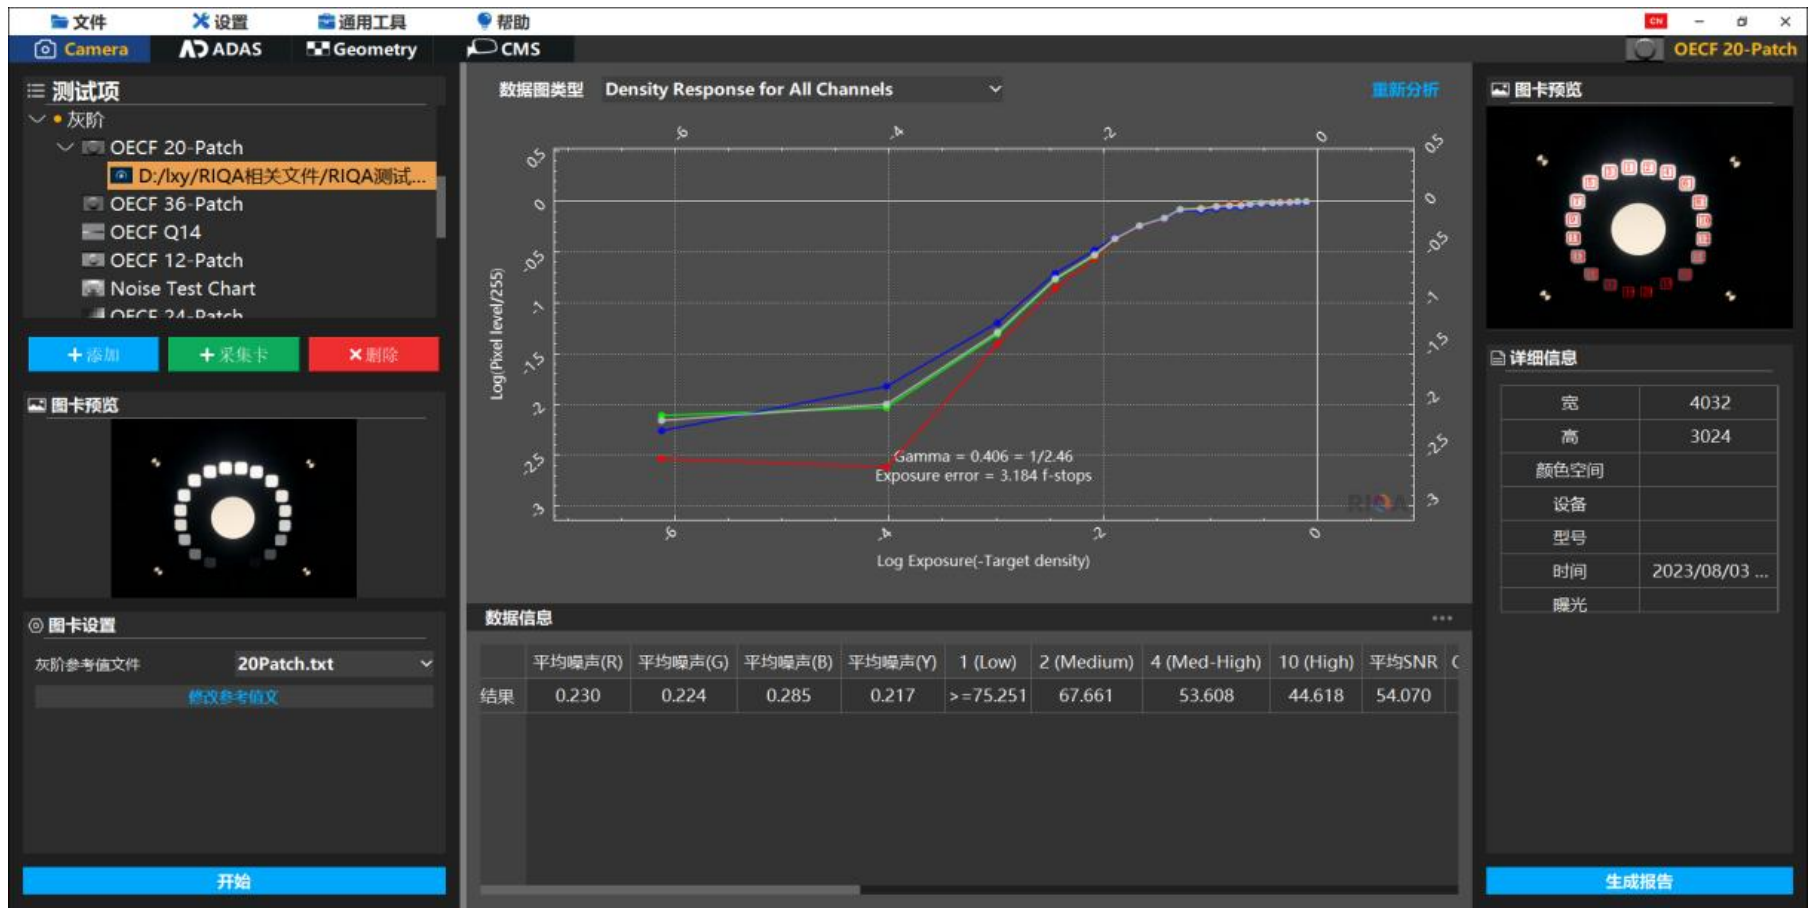Switch to the Geometry tab
Viewport: 1814px width, 909px height.
362,49
